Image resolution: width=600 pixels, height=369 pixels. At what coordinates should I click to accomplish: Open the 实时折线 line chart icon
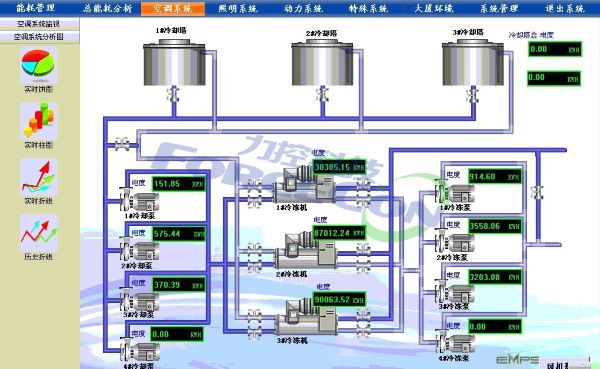(38, 177)
